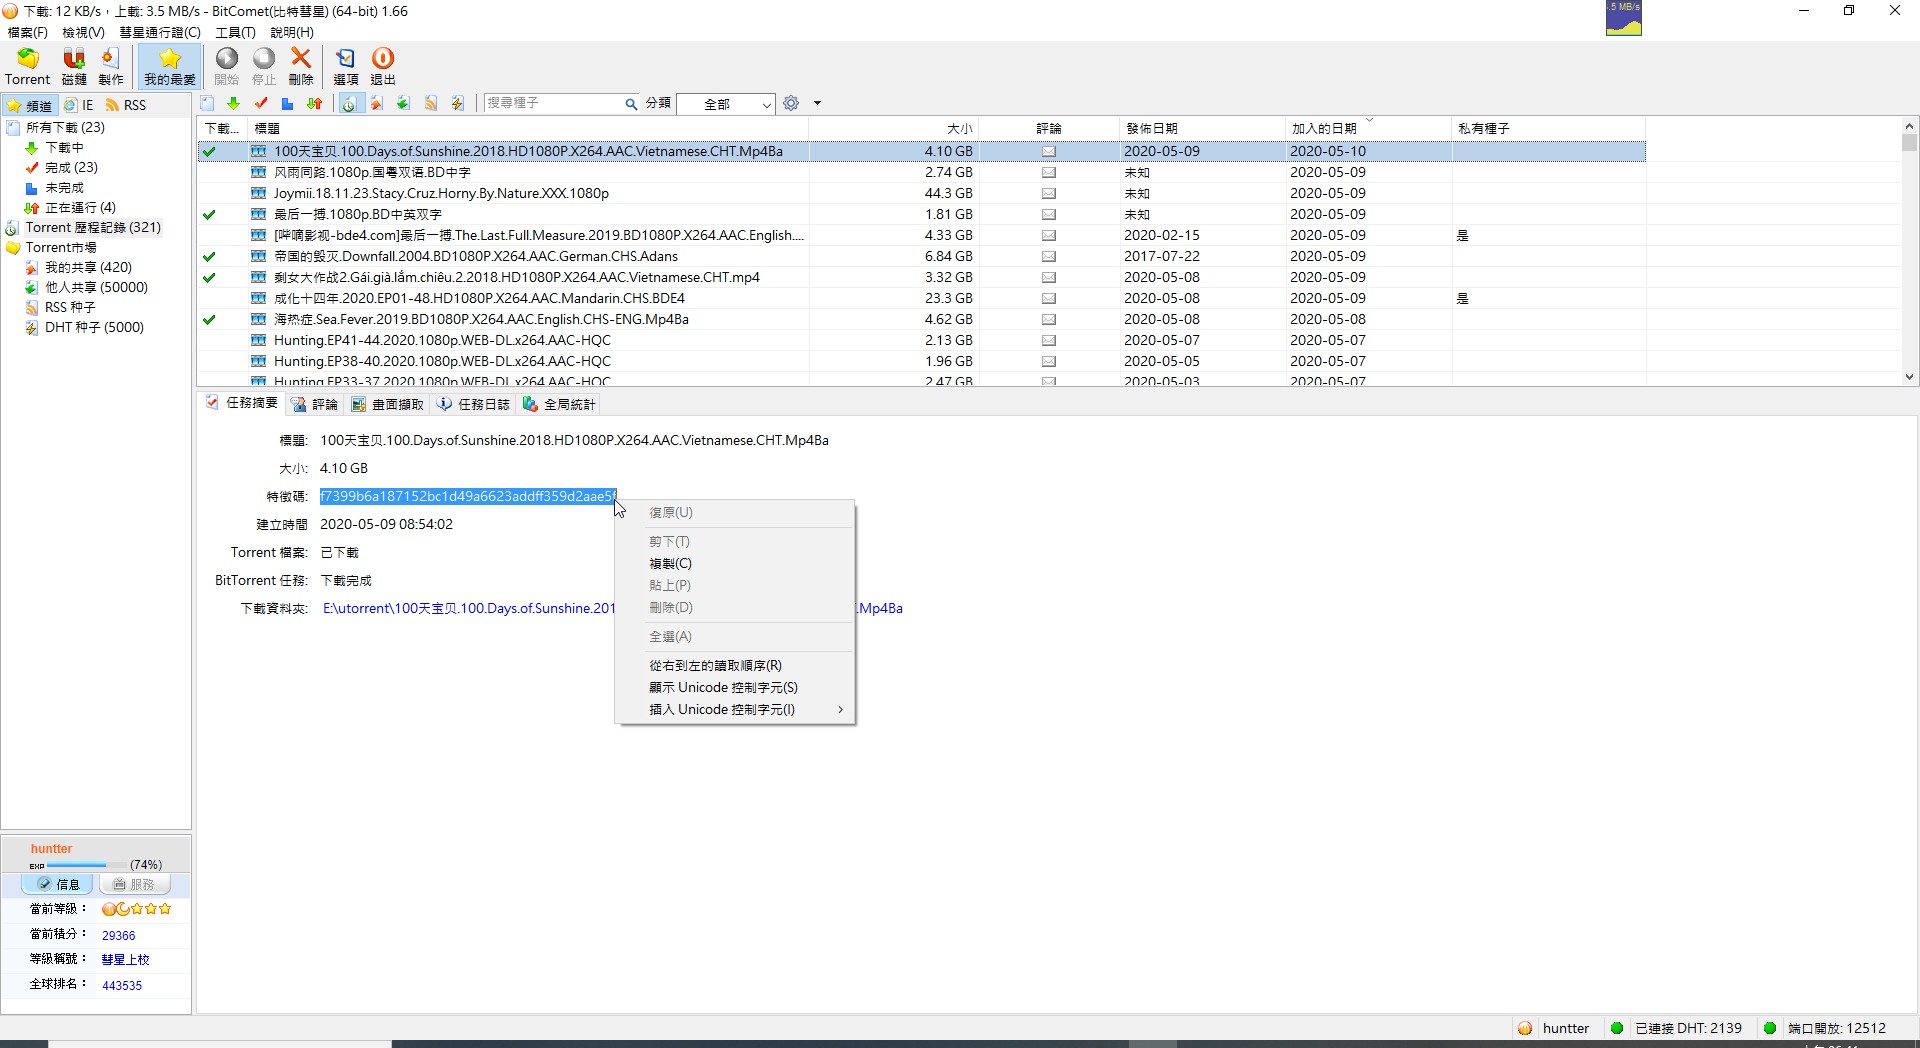The image size is (1920, 1048).
Task: Switch to the RSS tab in sidebar
Action: (x=127, y=105)
